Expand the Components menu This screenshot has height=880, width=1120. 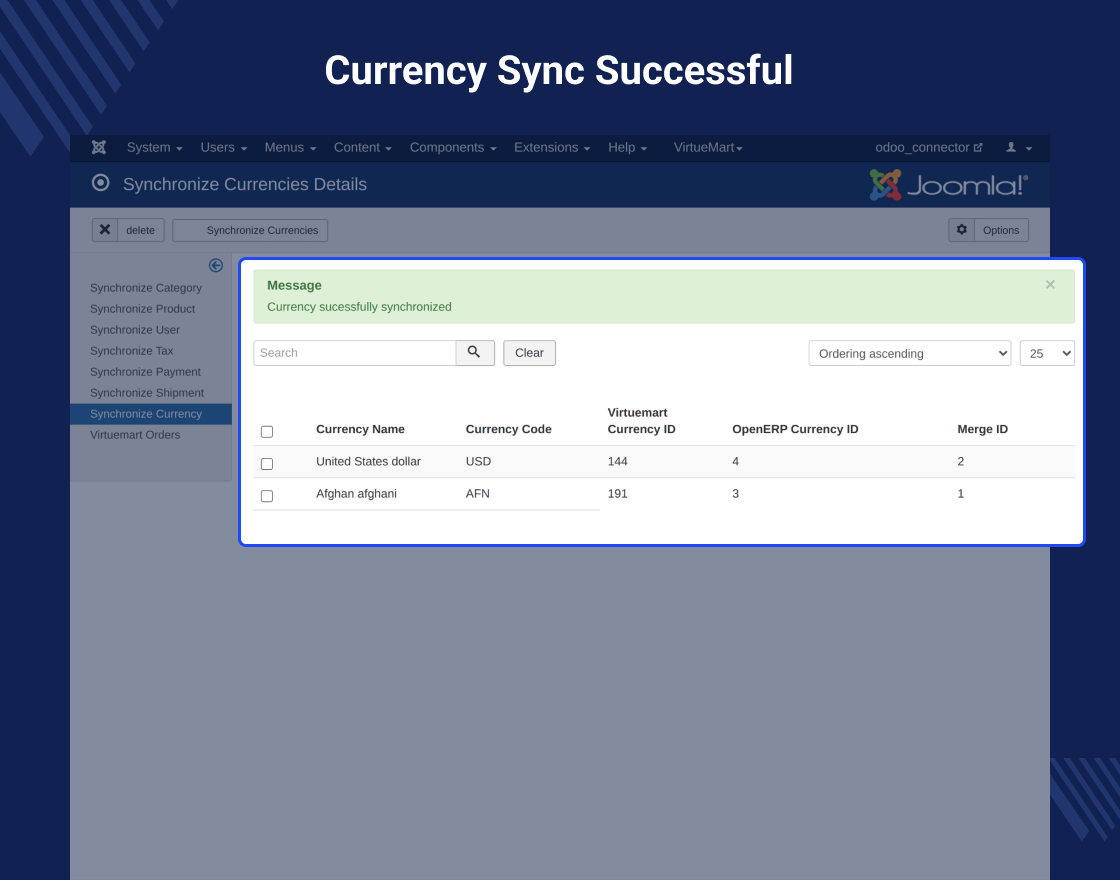coord(453,147)
